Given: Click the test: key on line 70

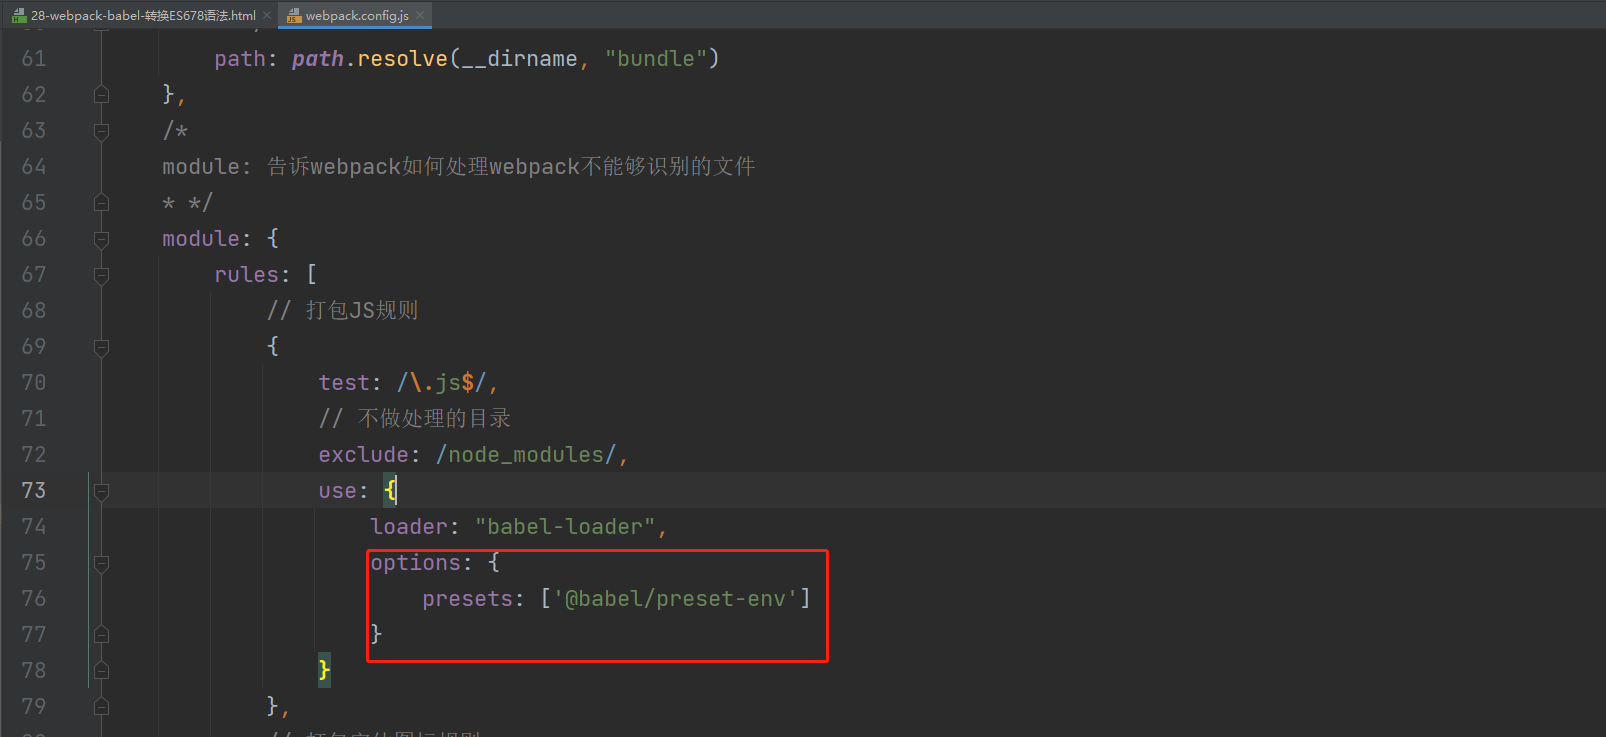Looking at the screenshot, I should [x=350, y=383].
